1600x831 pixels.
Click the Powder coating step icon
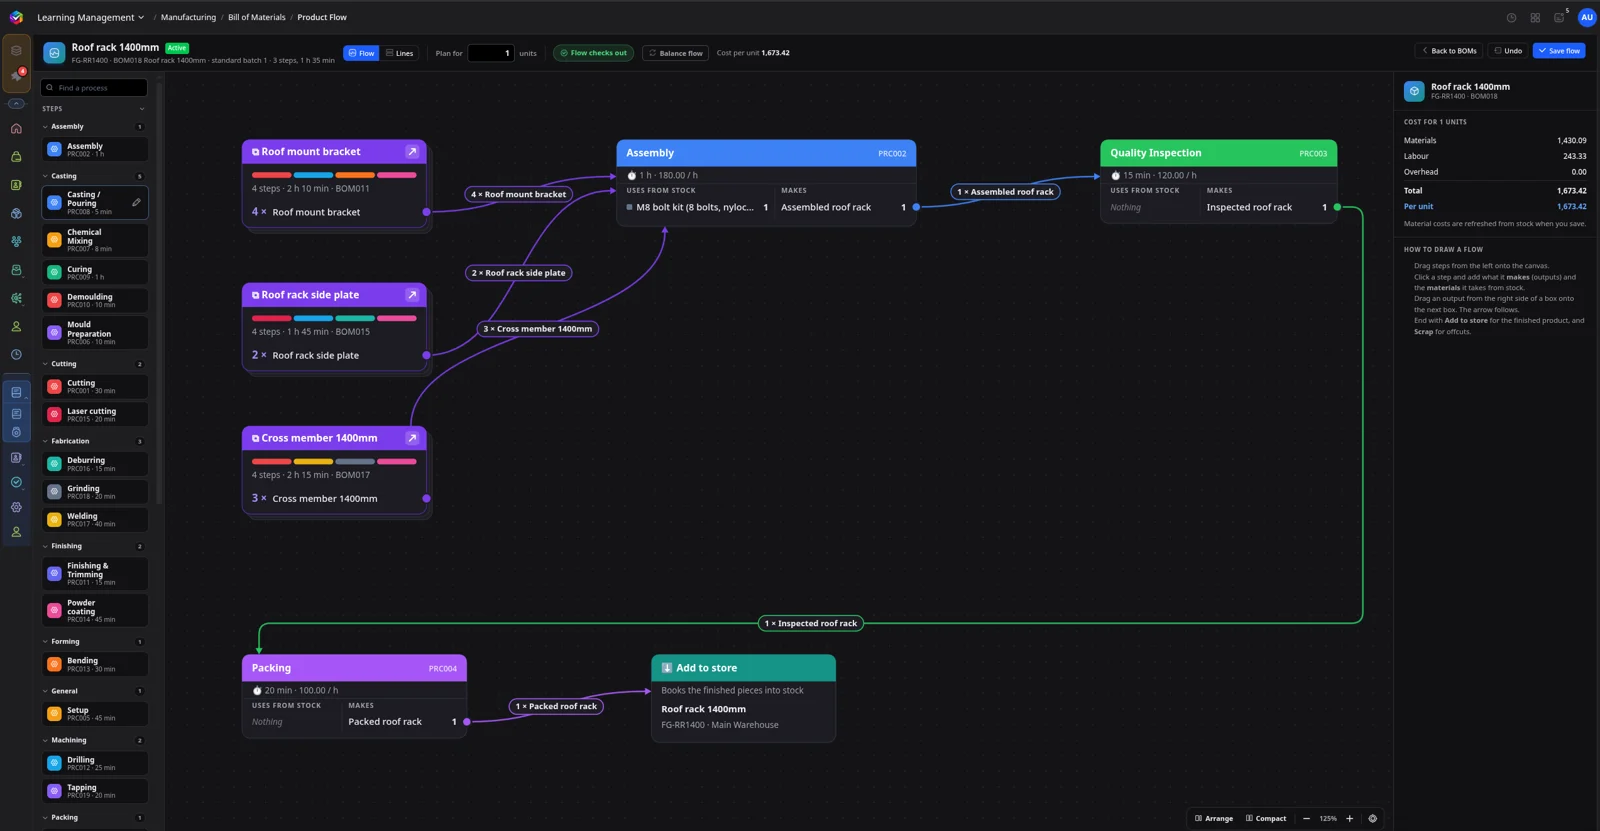pos(55,610)
